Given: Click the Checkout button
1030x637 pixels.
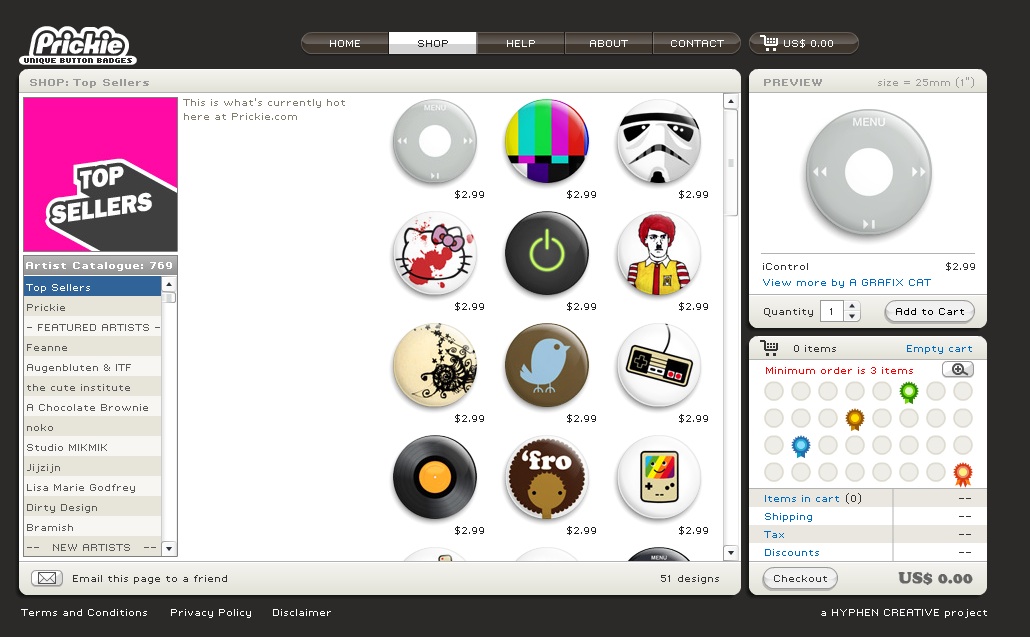Looking at the screenshot, I should pyautogui.click(x=800, y=578).
